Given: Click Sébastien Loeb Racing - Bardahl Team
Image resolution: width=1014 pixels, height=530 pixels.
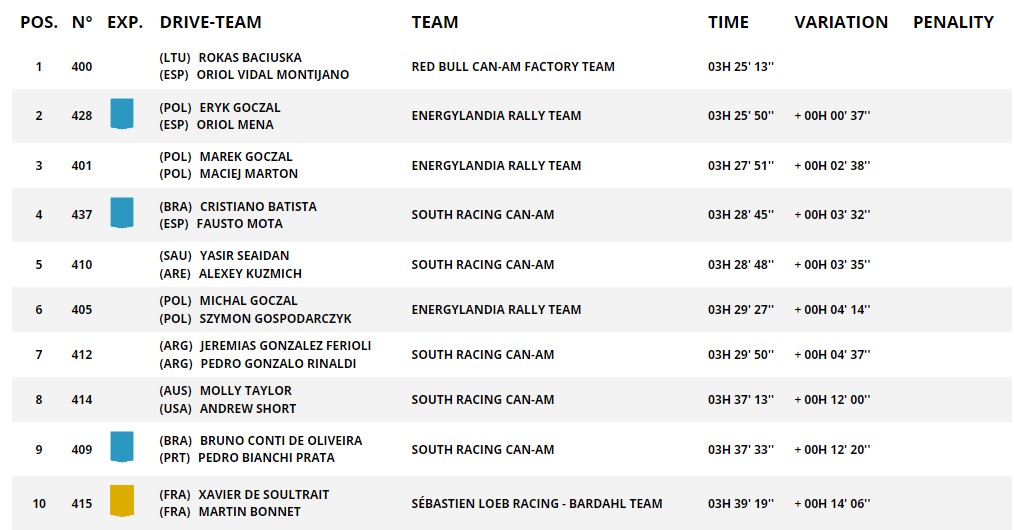Looking at the screenshot, I should coord(537,504).
